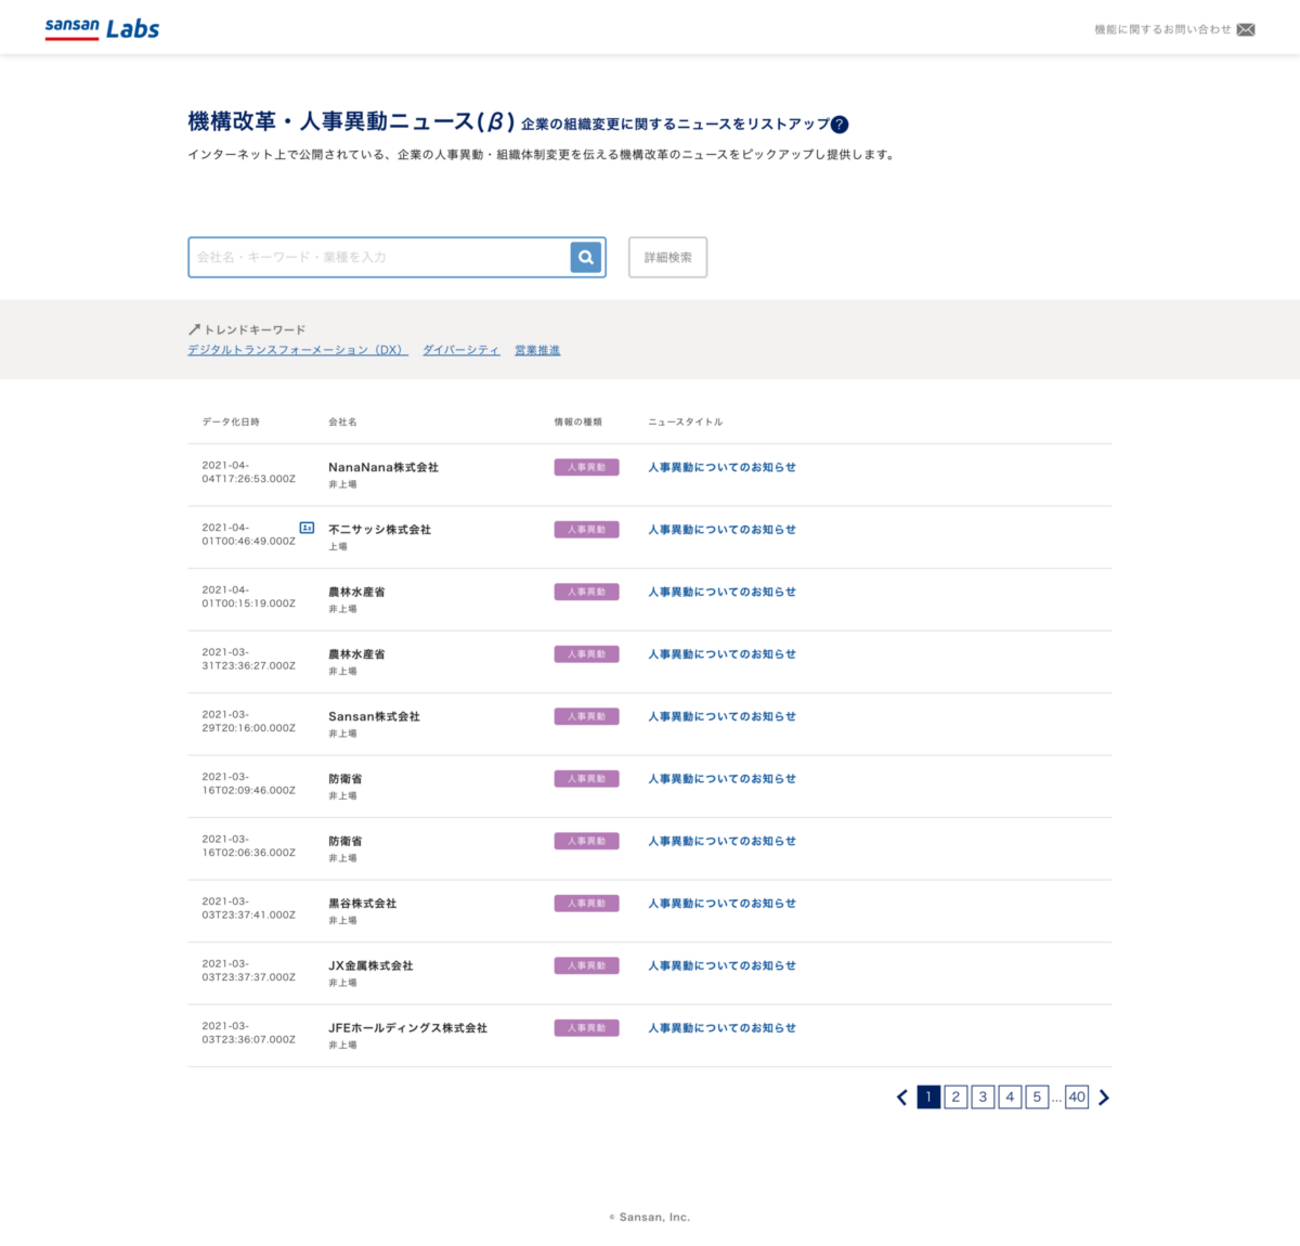The height and width of the screenshot is (1246, 1300).
Task: Focus the company name keyword search field
Action: coord(380,257)
